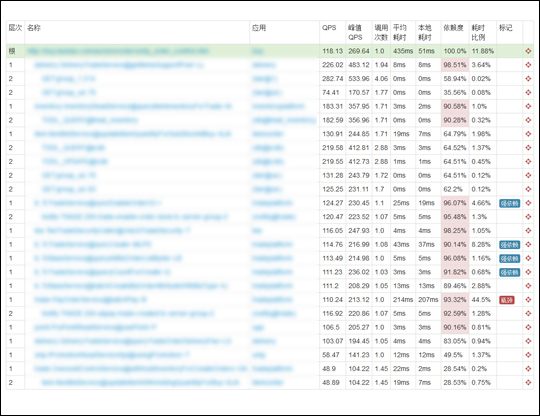Sort by the 依赖度 column header
540x416 pixels.
[453, 28]
